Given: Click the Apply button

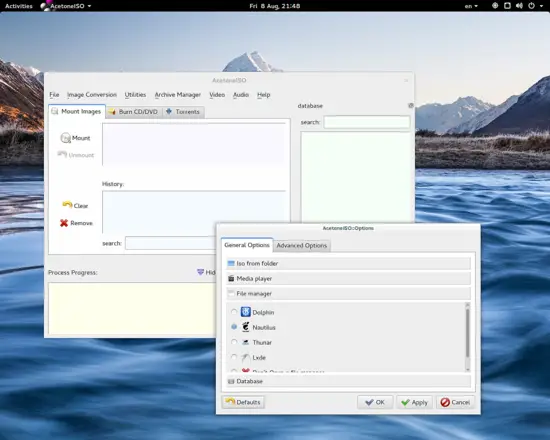Looking at the screenshot, I should point(414,402).
